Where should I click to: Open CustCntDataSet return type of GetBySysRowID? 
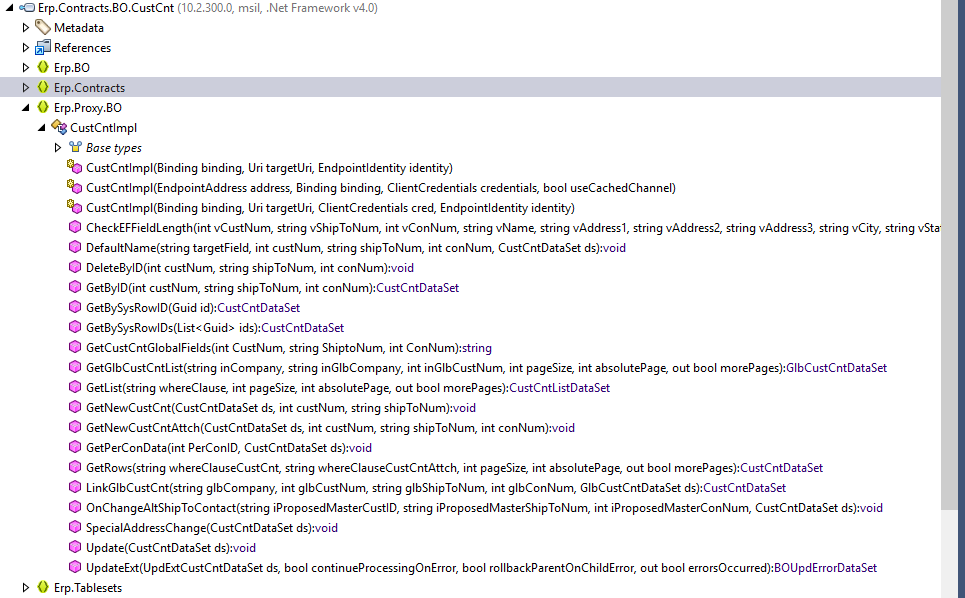258,308
